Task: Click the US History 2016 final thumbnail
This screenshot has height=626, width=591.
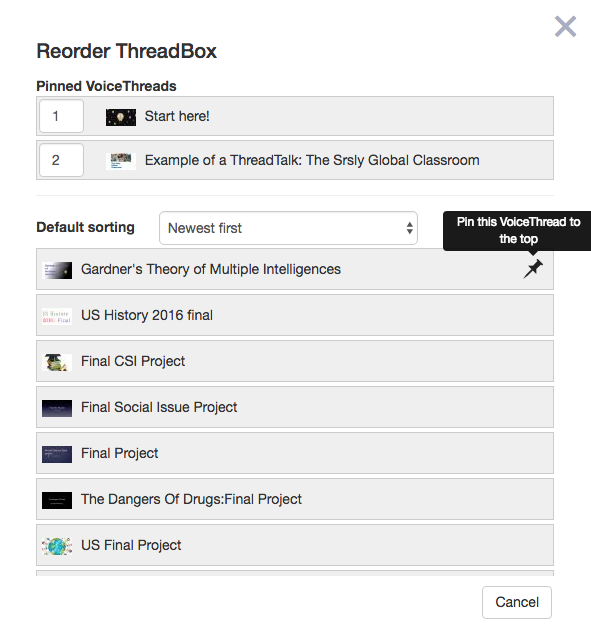Action: tap(57, 316)
